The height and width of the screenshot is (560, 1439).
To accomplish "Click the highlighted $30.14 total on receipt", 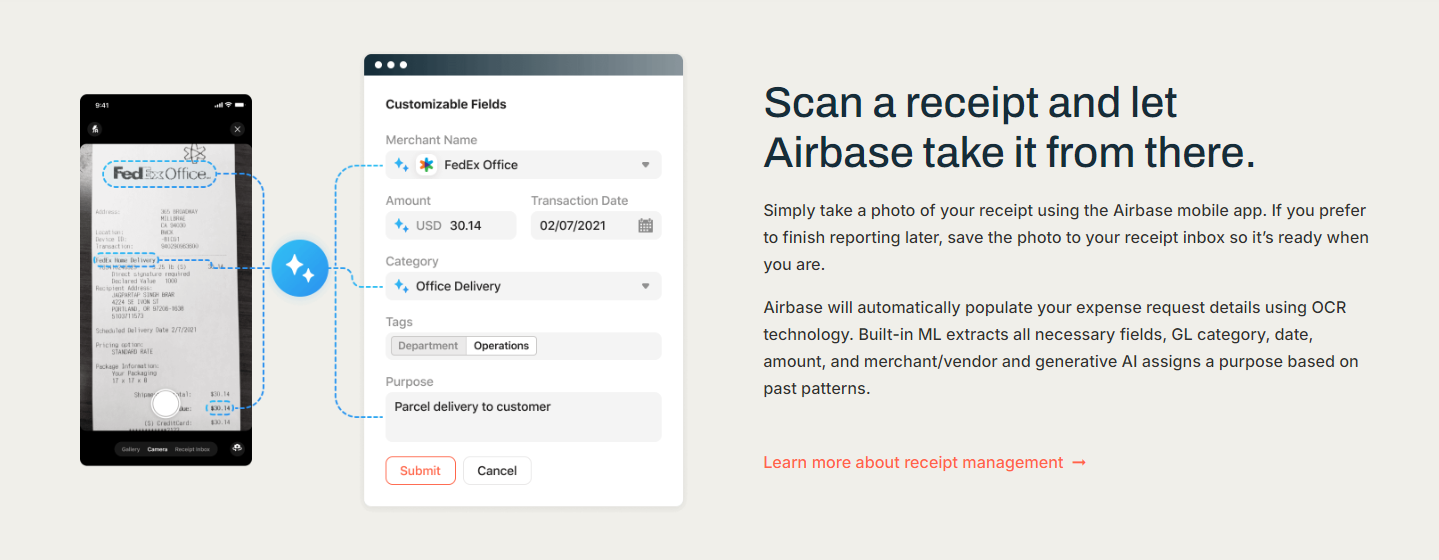I will pyautogui.click(x=220, y=408).
